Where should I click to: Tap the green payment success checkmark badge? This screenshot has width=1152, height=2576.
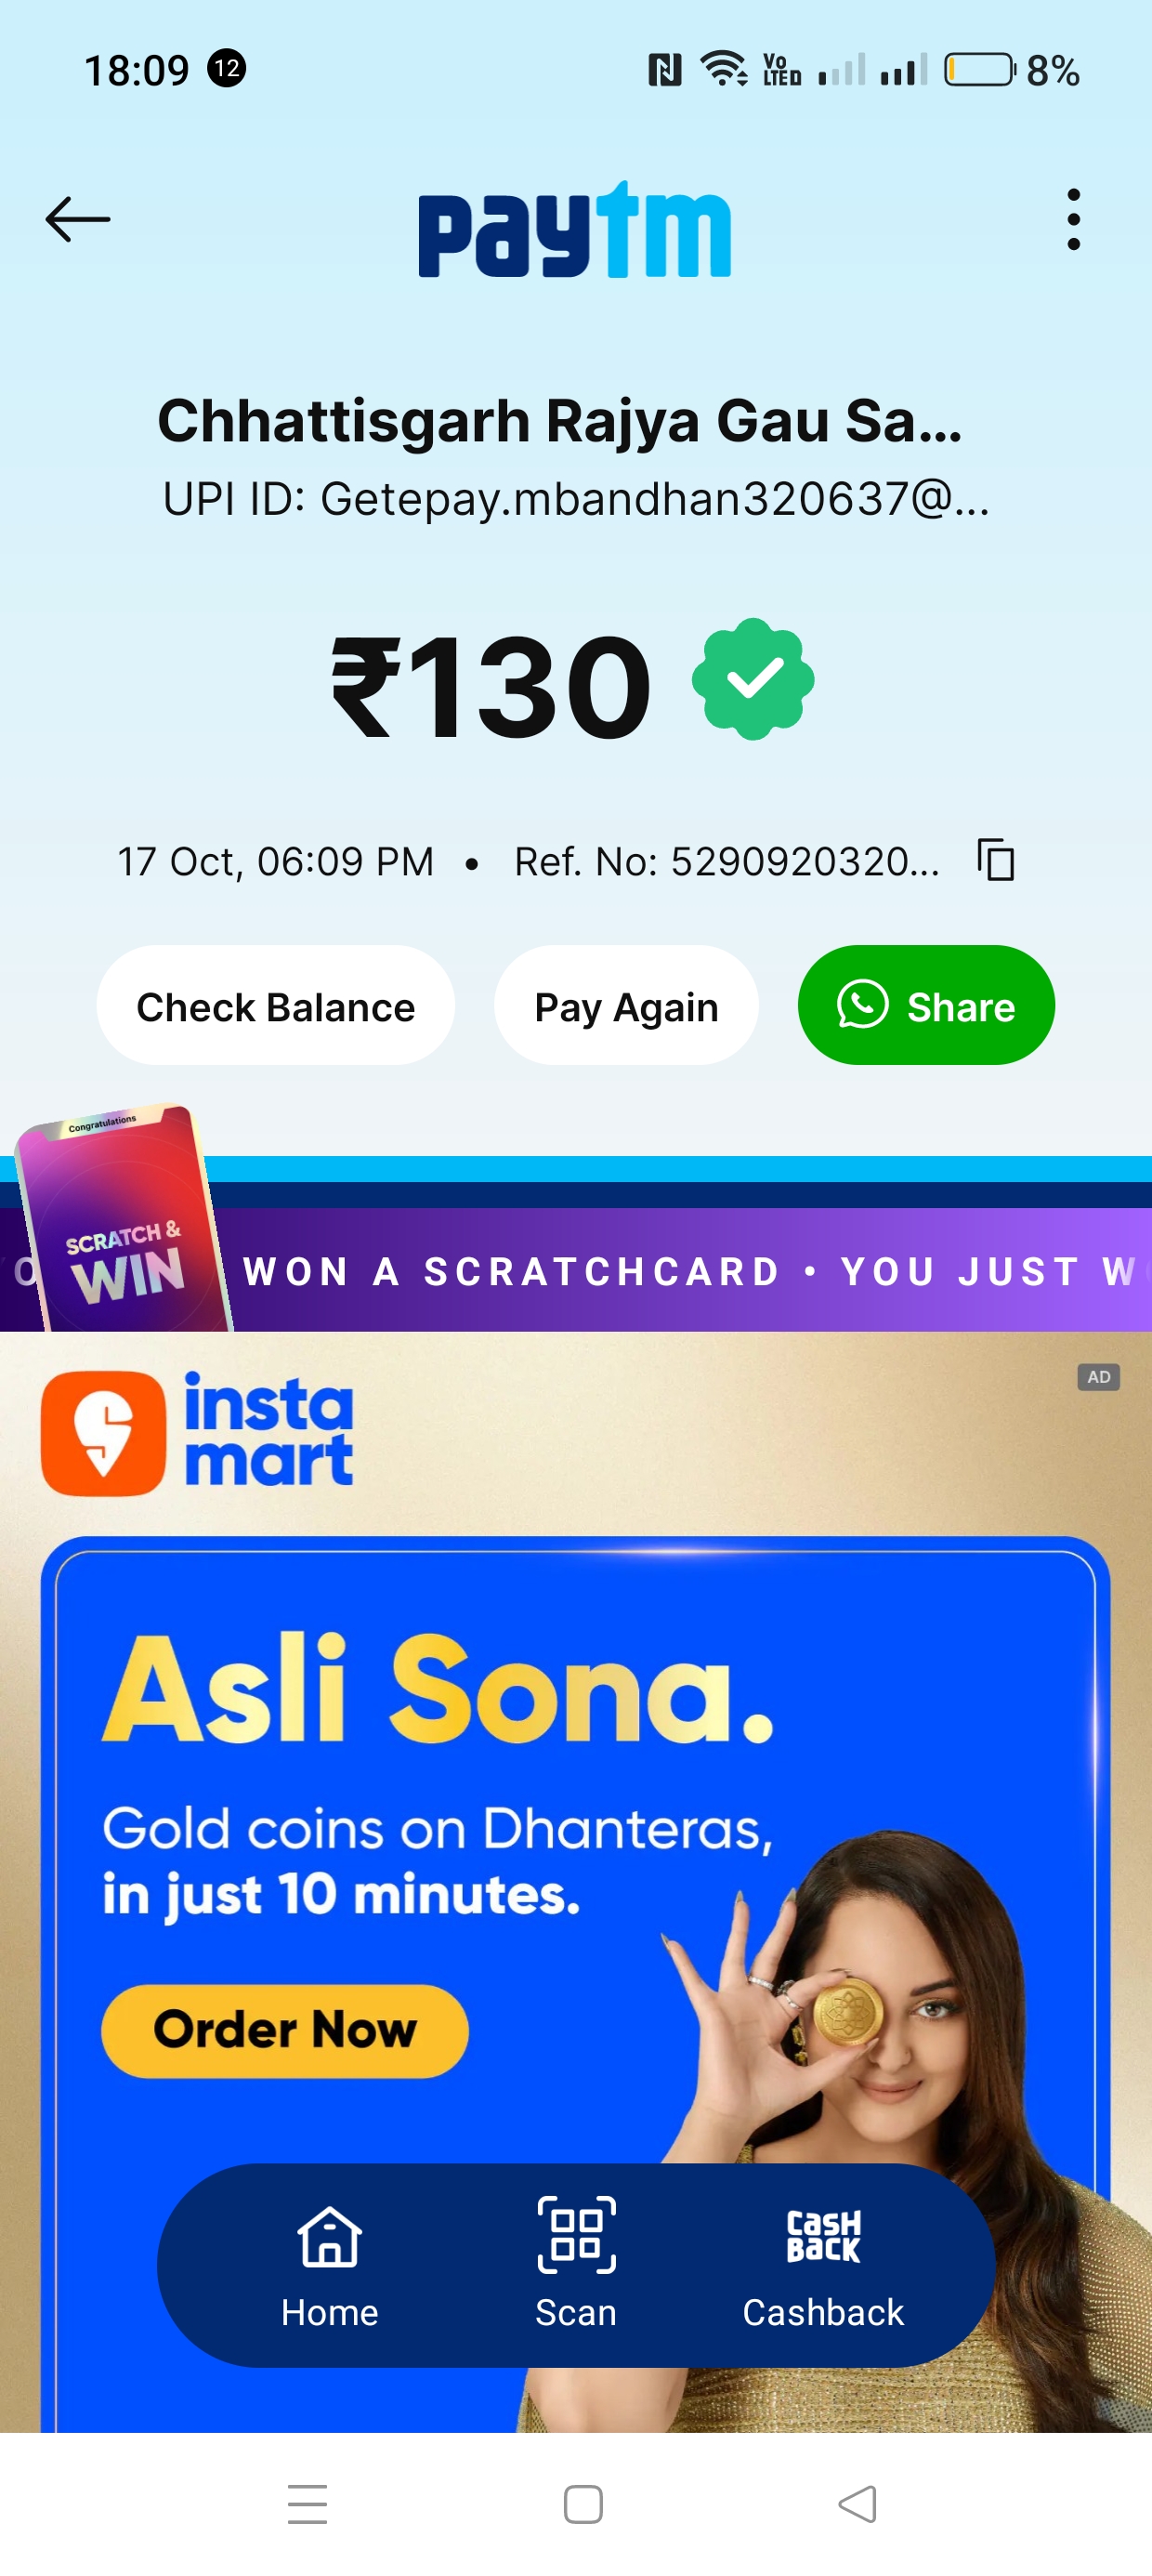pyautogui.click(x=753, y=679)
